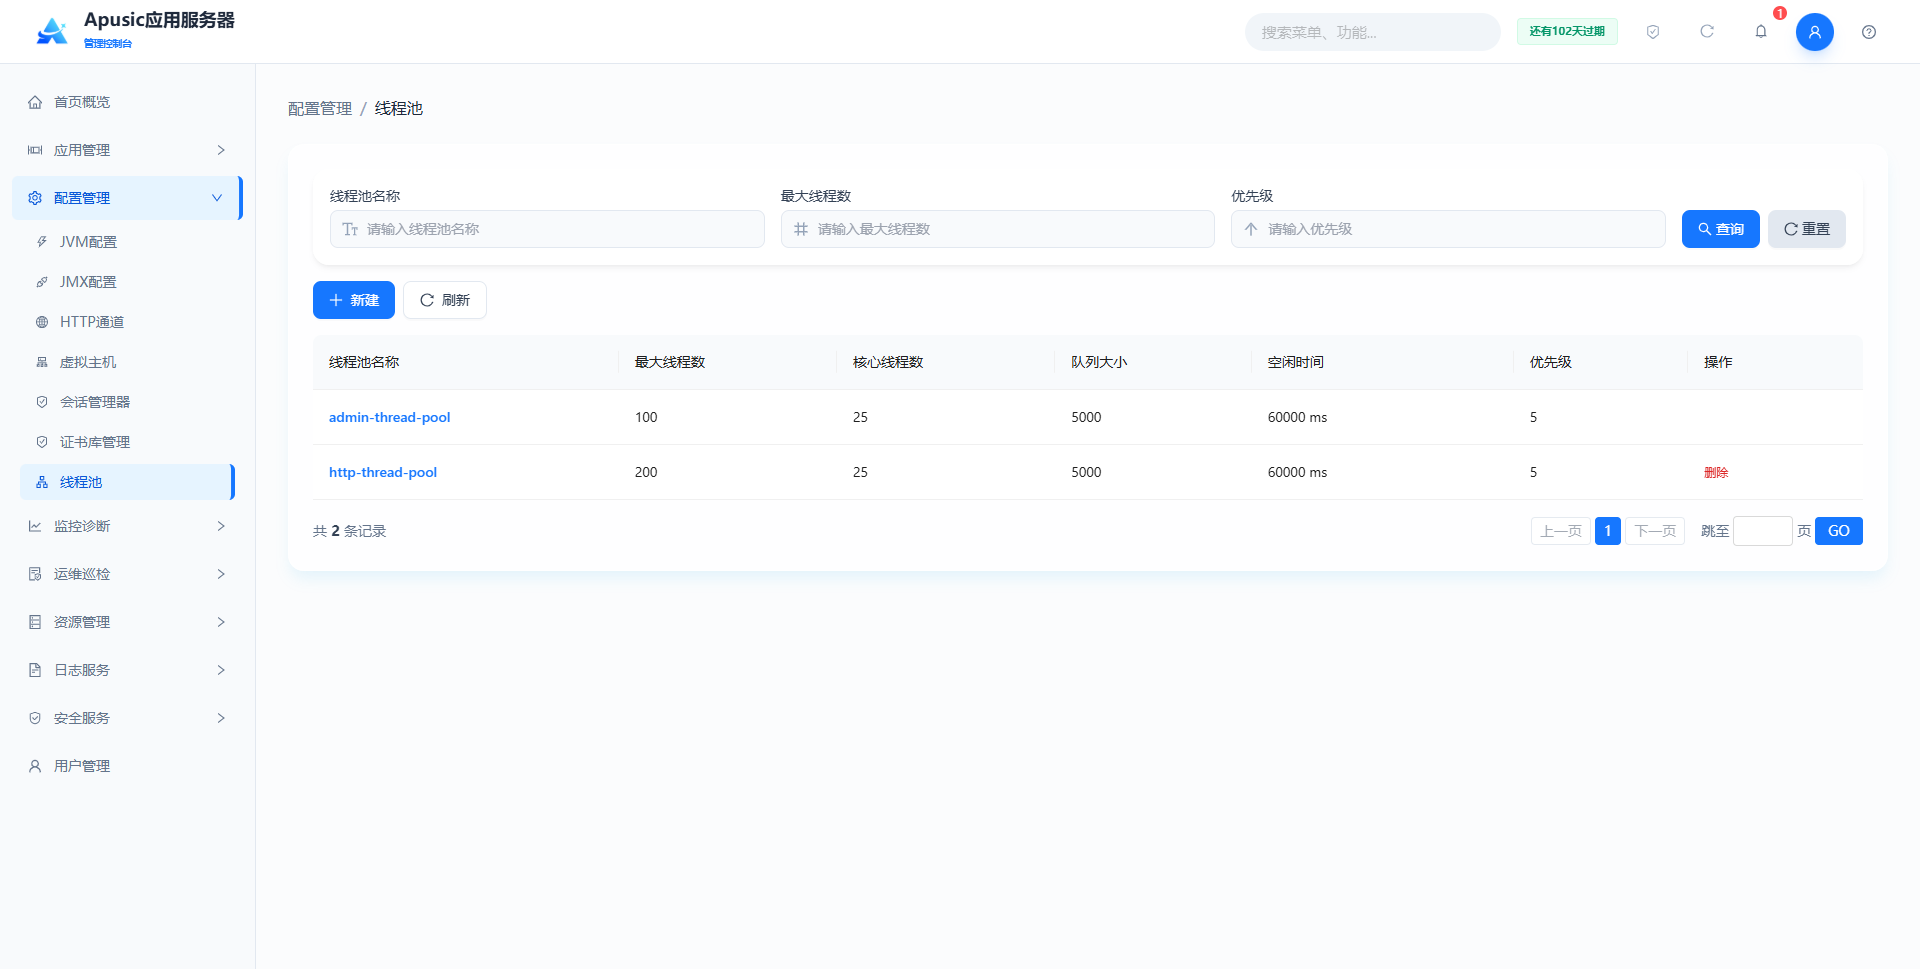This screenshot has width=1920, height=969.
Task: Click the 用户管理 person icon
Action: pos(35,766)
